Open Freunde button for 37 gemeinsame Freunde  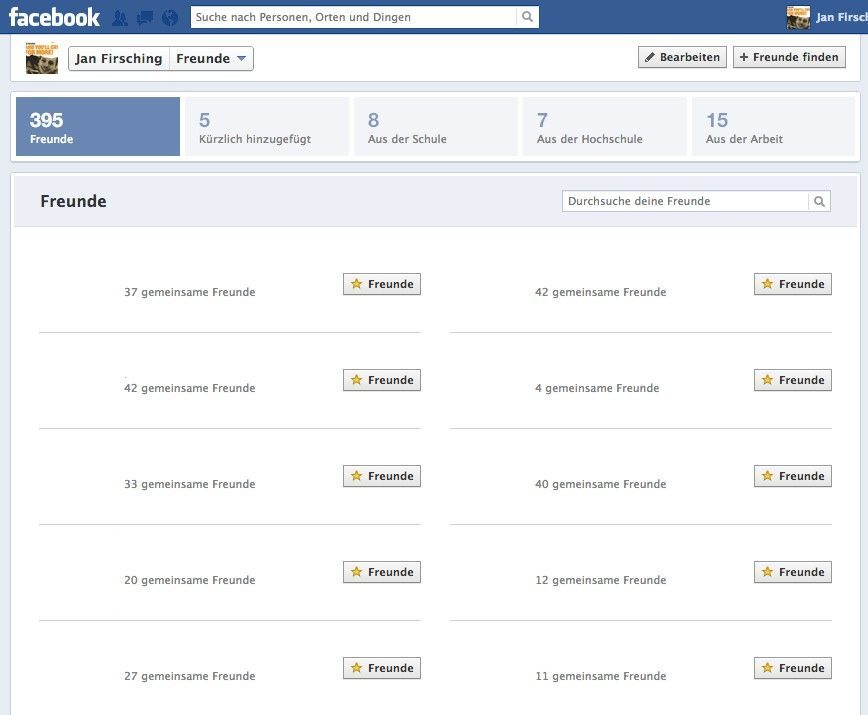[x=382, y=284]
